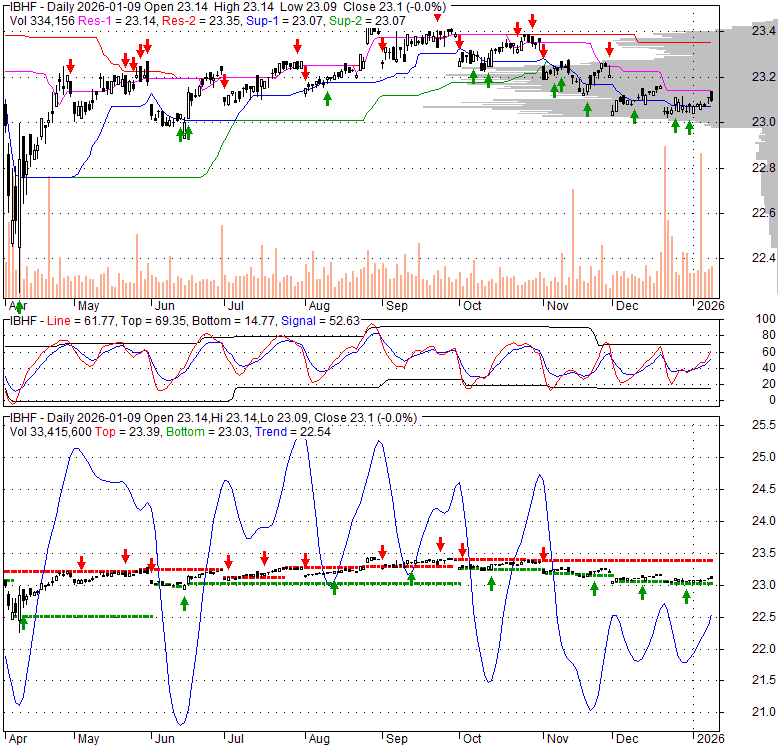Click the 23.4 price label on the top chart axis
Viewport: 780px width, 745px height.
(x=763, y=31)
